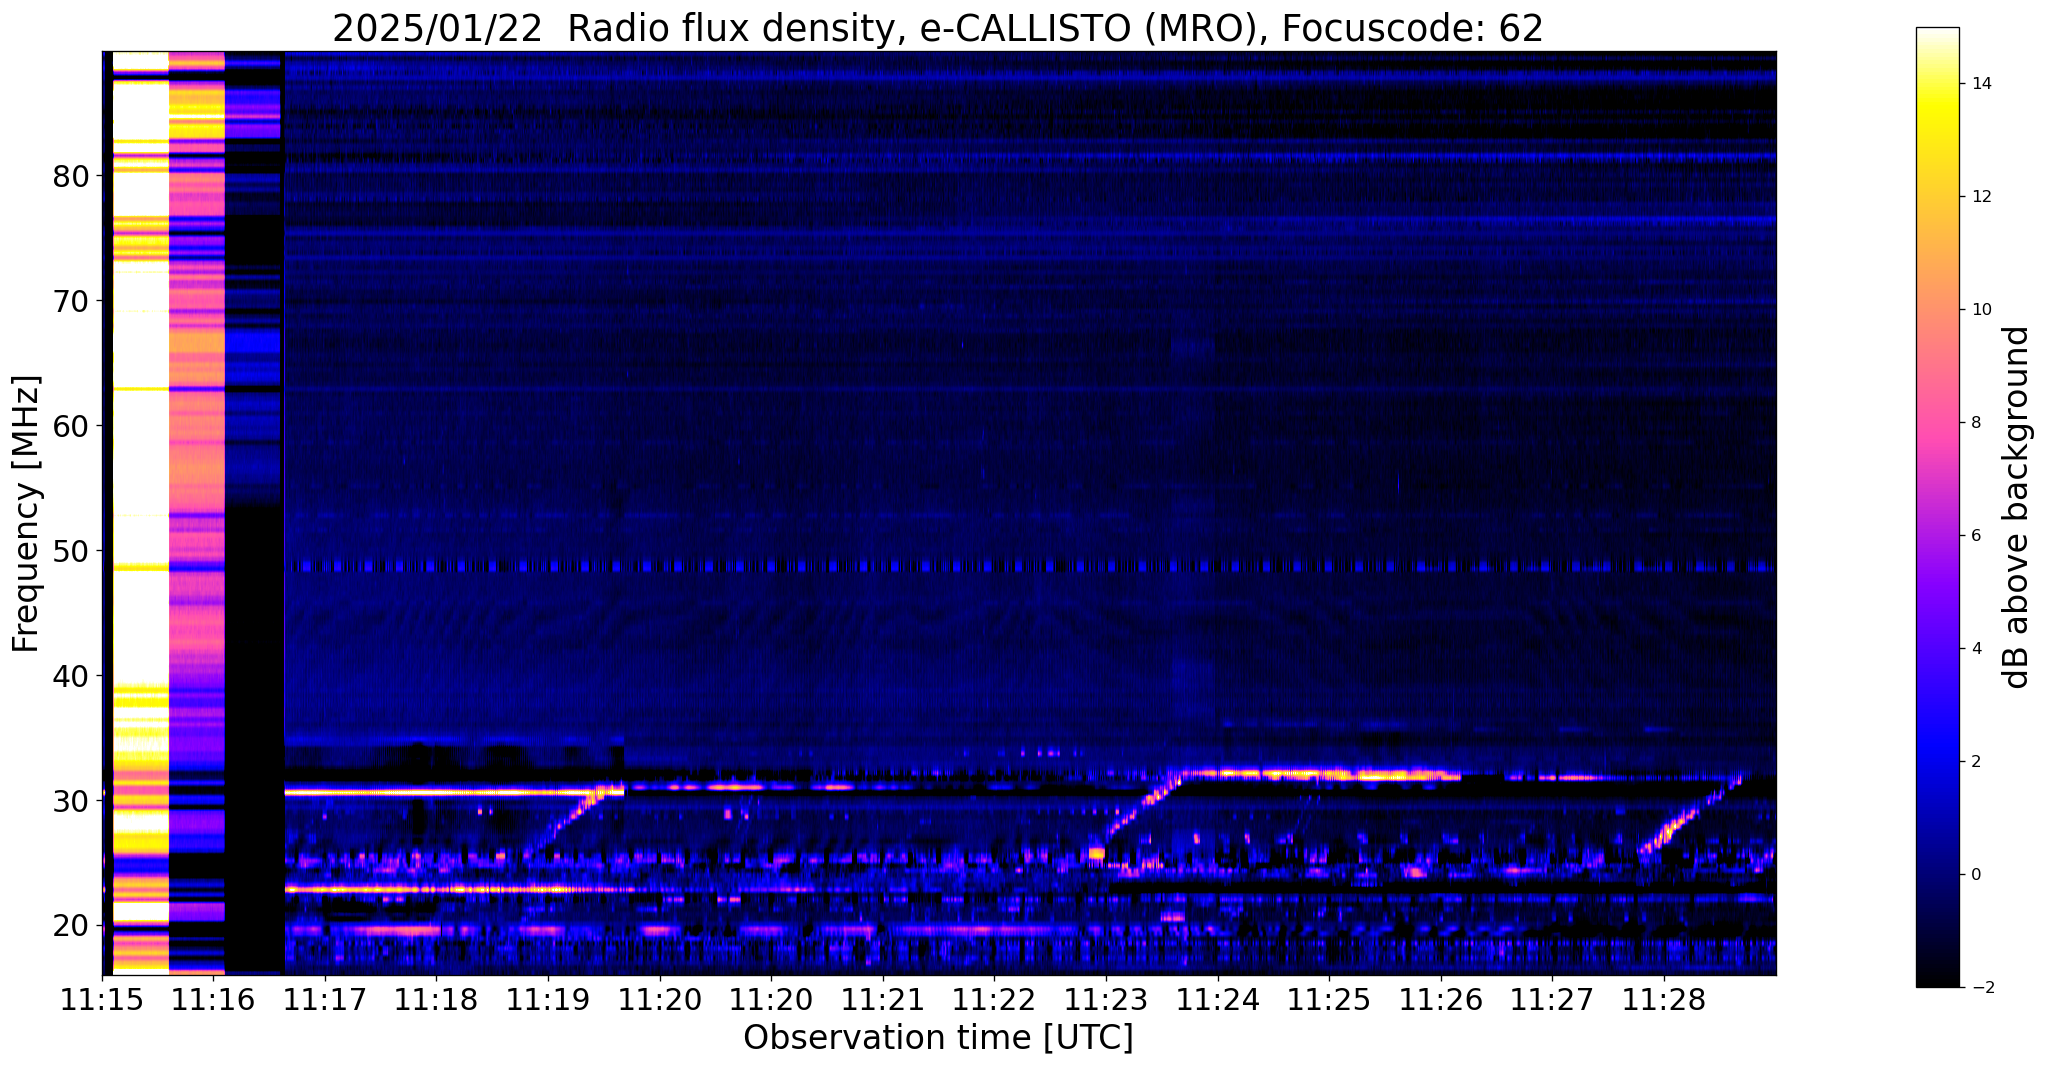Click the 11:27 time tick label
The height and width of the screenshot is (1067, 2047).
[1552, 1000]
